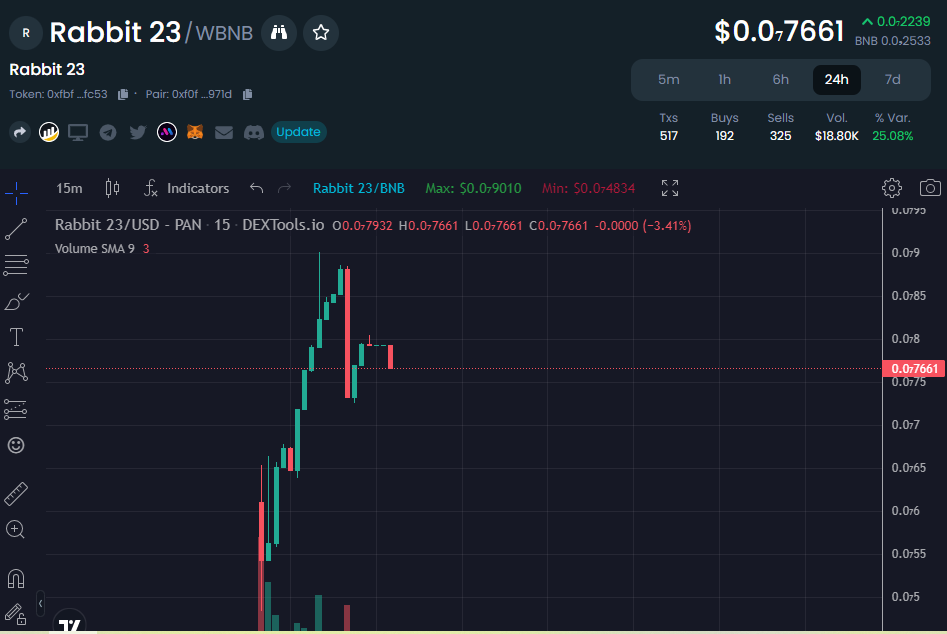Click the binoculars watch icon

coord(278,33)
